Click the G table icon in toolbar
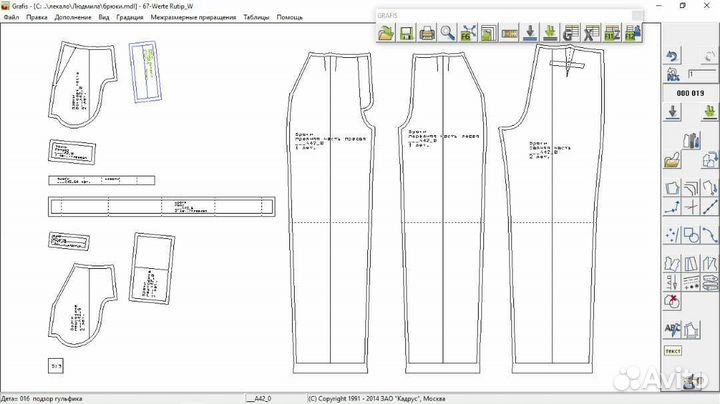This screenshot has width=720, height=404. click(x=569, y=33)
